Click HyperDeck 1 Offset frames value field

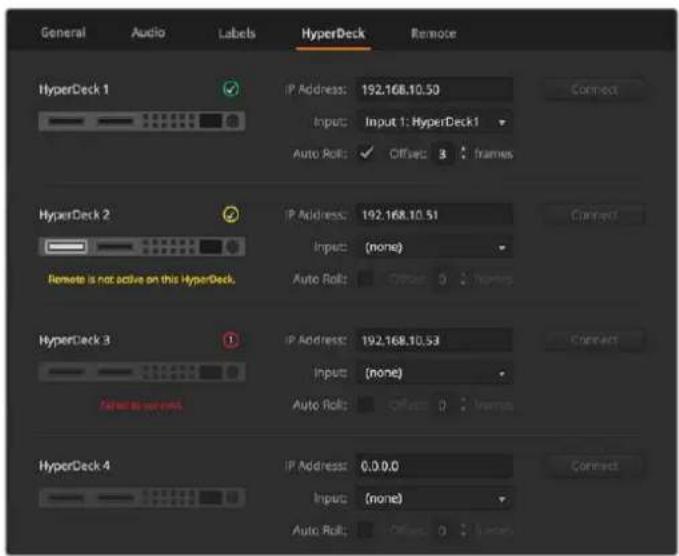pos(443,154)
